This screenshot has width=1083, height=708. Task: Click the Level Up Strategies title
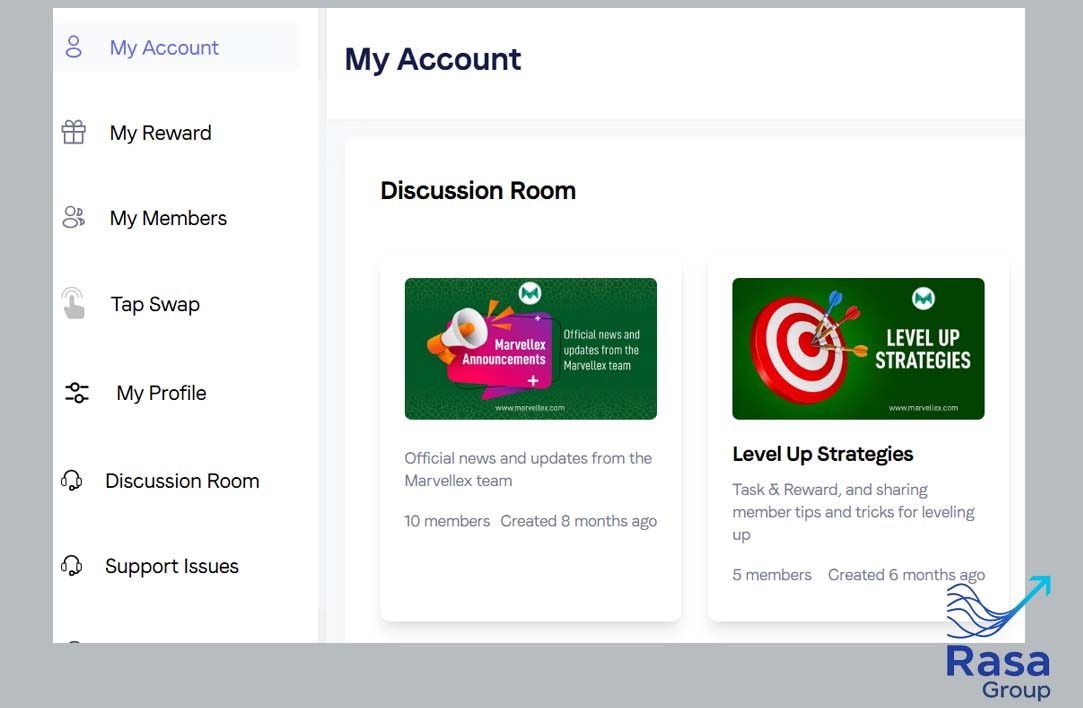822,454
